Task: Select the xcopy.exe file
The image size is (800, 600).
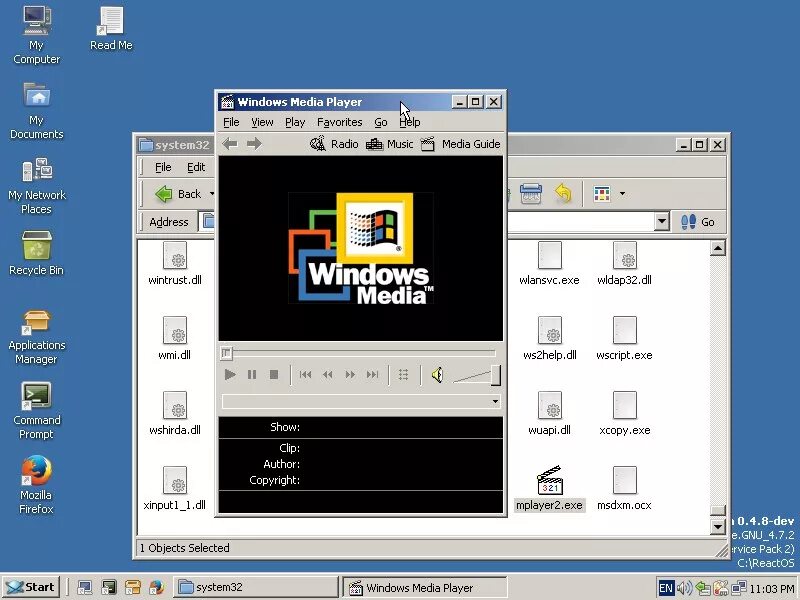Action: click(x=624, y=413)
